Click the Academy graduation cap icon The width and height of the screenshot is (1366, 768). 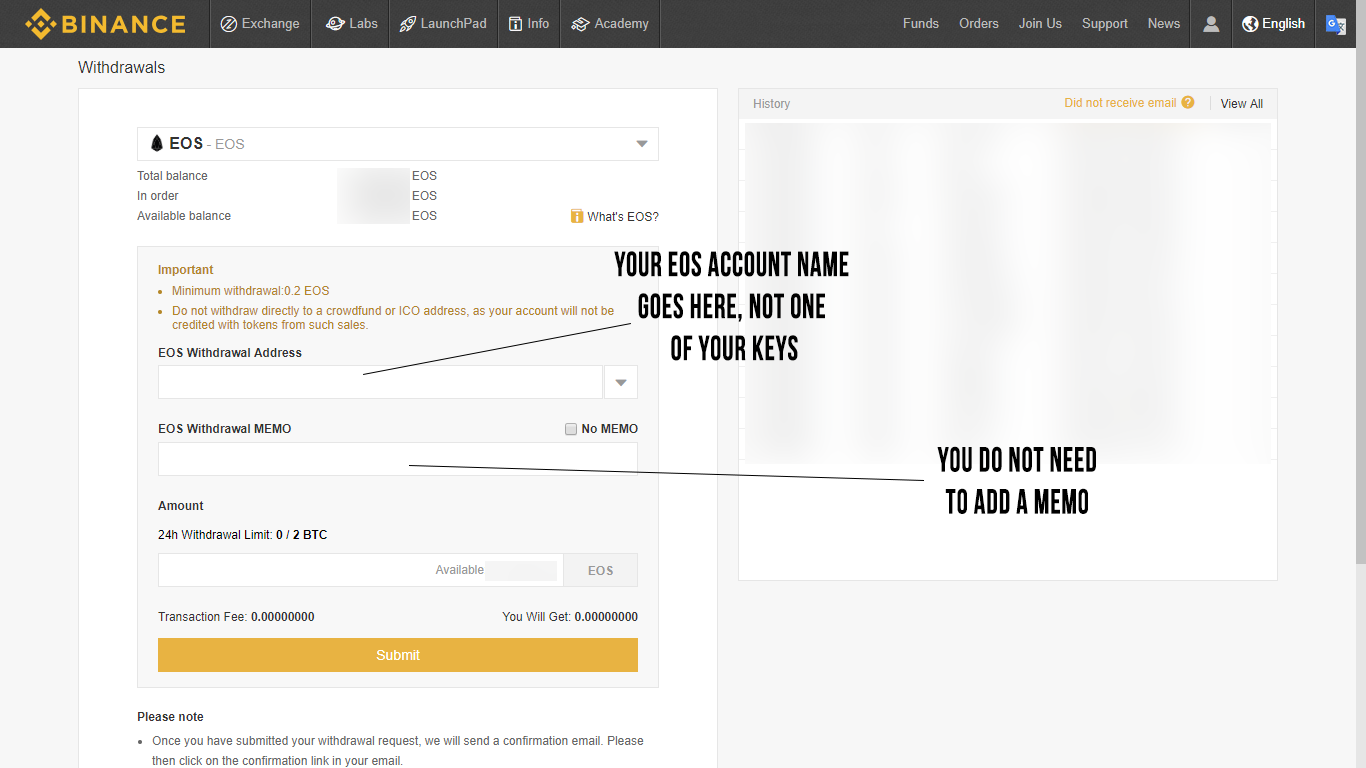(x=580, y=24)
